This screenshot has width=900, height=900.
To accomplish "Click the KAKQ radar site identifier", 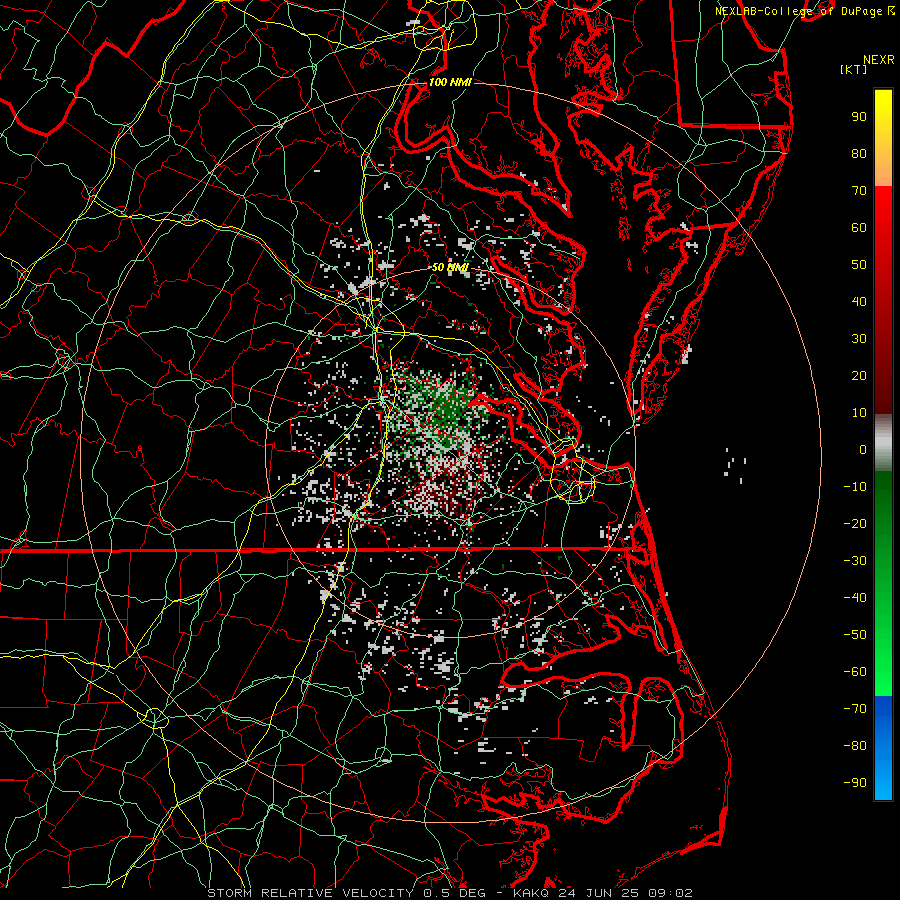I will pyautogui.click(x=531, y=893).
